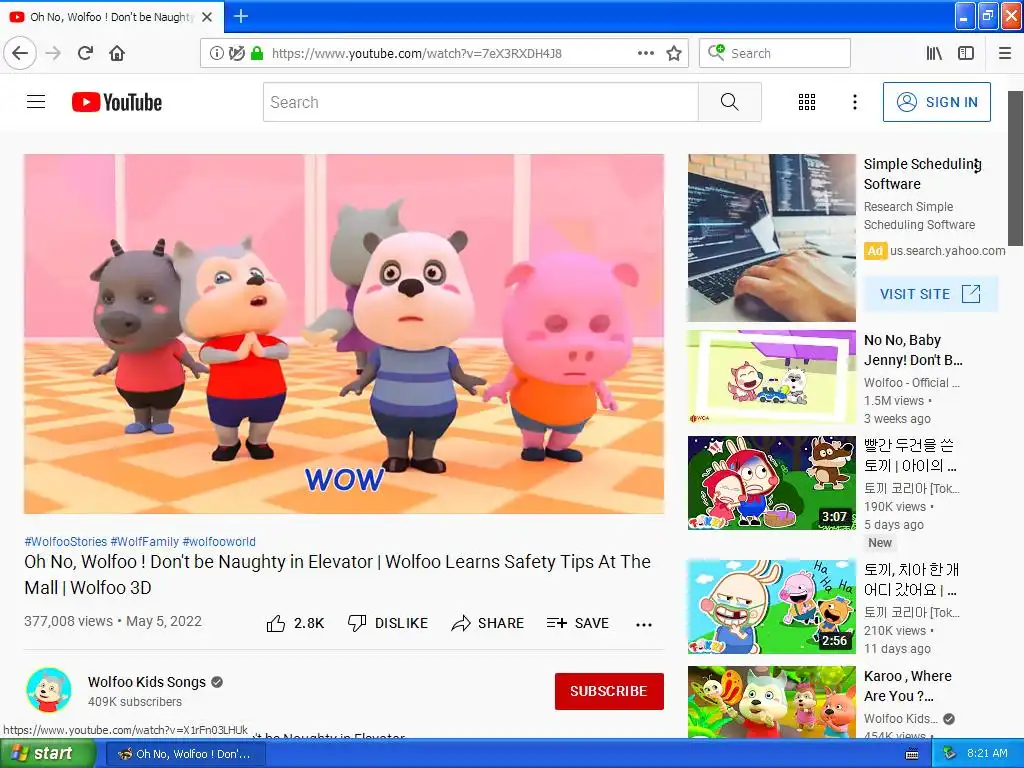Bookmark this page with the star
The image size is (1024, 768).
[674, 53]
